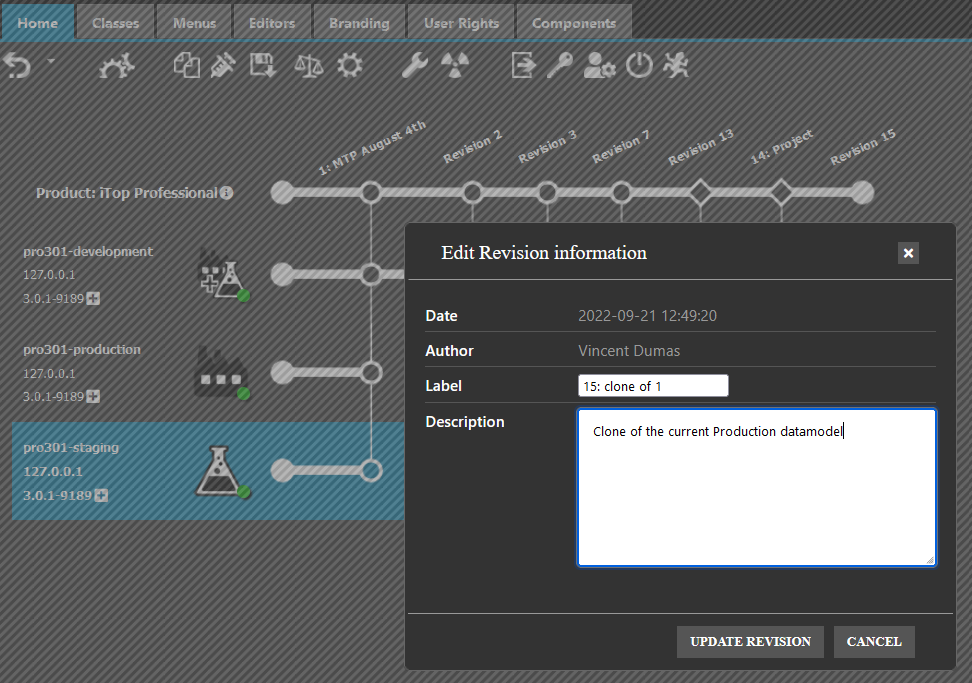Open the Branding tab
The height and width of the screenshot is (683, 972).
[359, 20]
